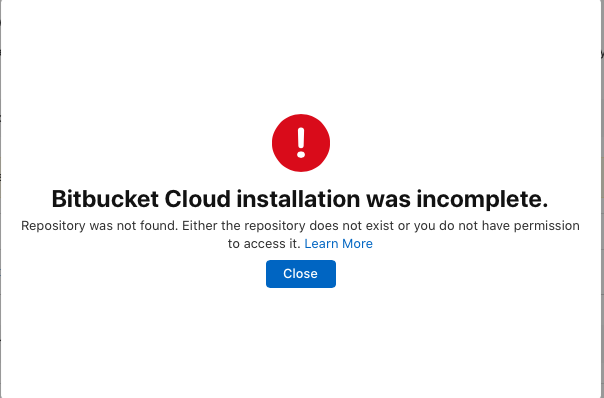Click the red exclamation error icon

[x=301, y=143]
